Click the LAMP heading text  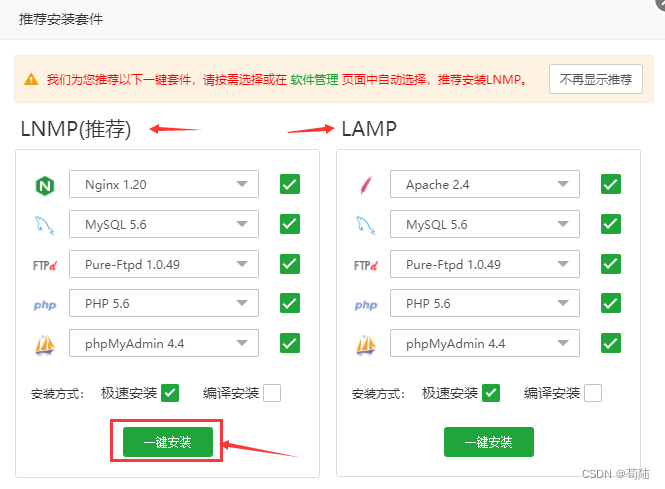coord(369,129)
